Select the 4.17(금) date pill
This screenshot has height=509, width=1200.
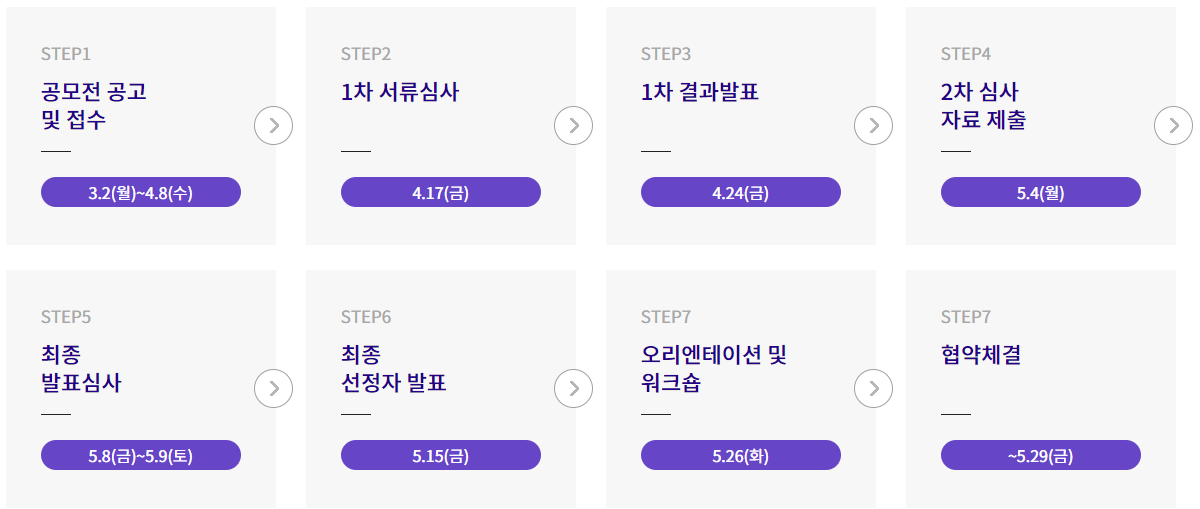(x=441, y=192)
